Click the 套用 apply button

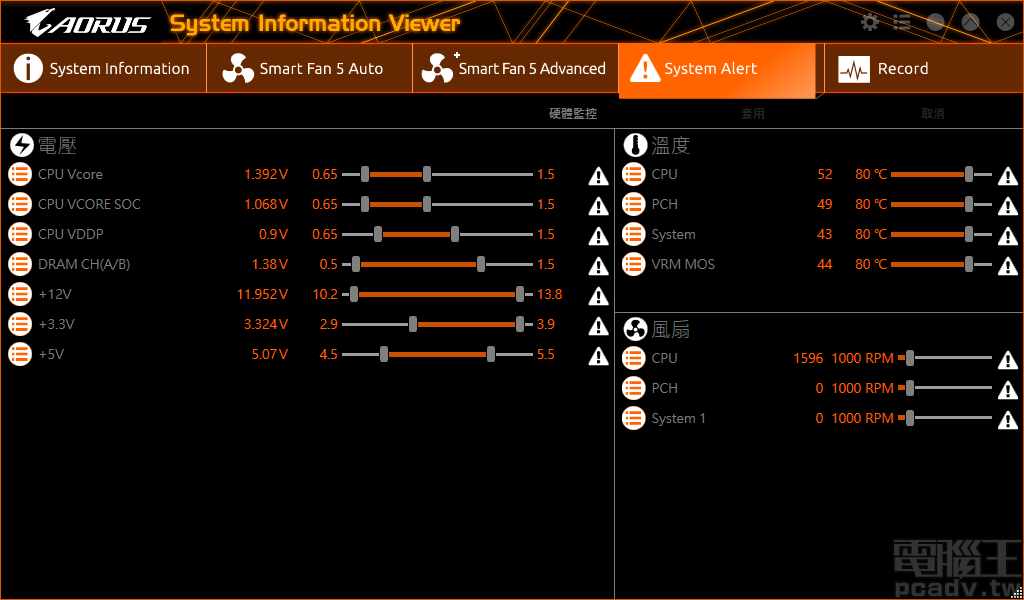[x=752, y=114]
